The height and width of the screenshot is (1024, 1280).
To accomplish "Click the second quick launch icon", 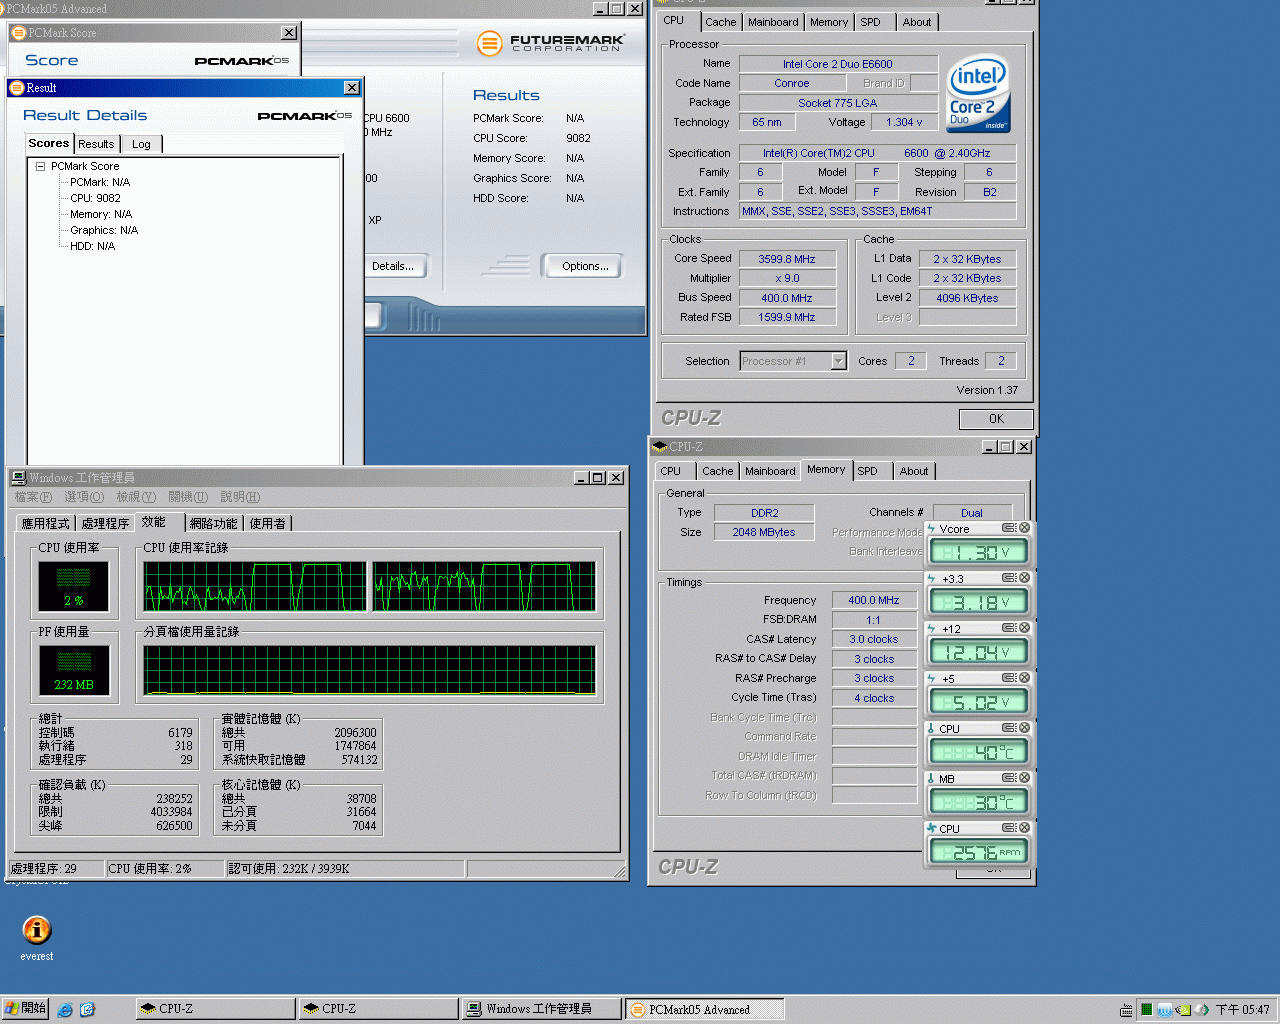I will (87, 1009).
